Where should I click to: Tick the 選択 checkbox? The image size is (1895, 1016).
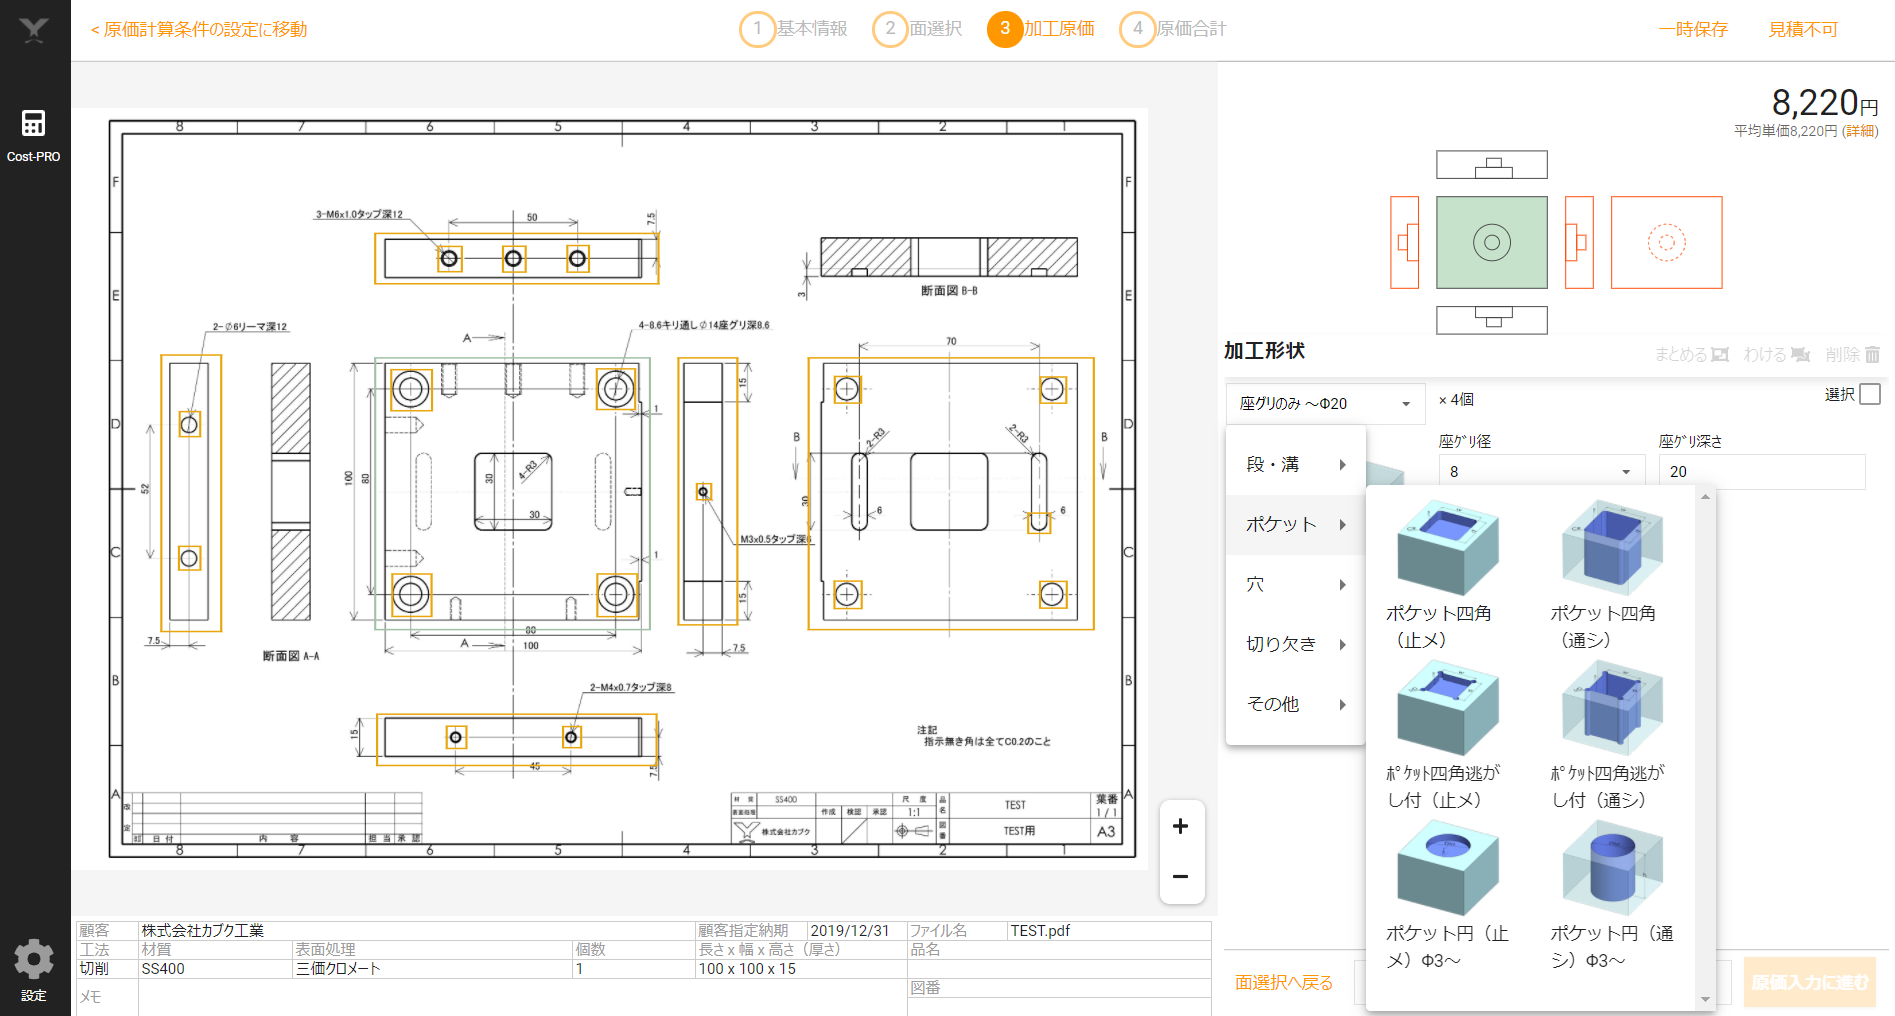coord(1870,394)
